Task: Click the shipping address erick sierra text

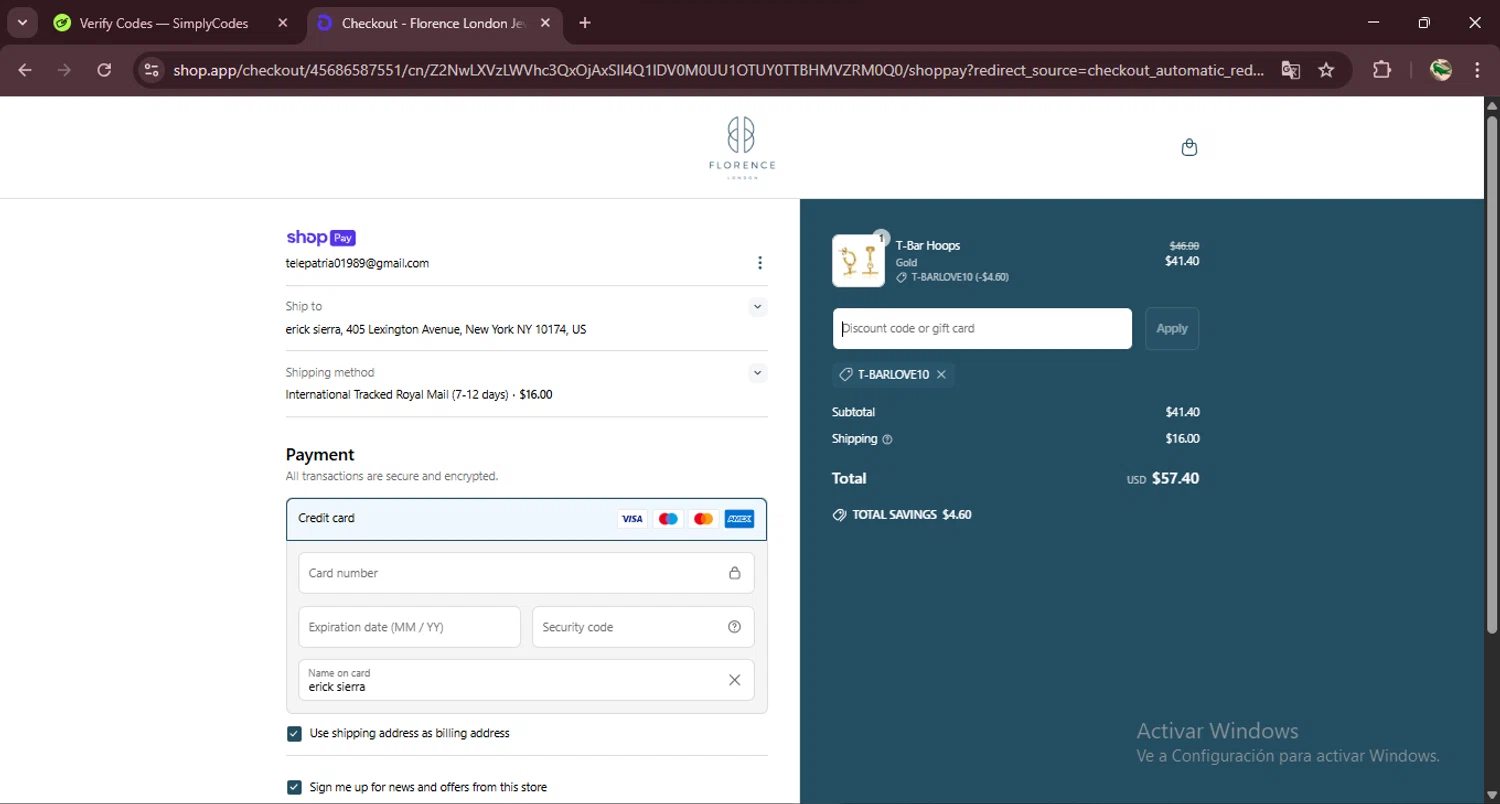Action: 436,330
